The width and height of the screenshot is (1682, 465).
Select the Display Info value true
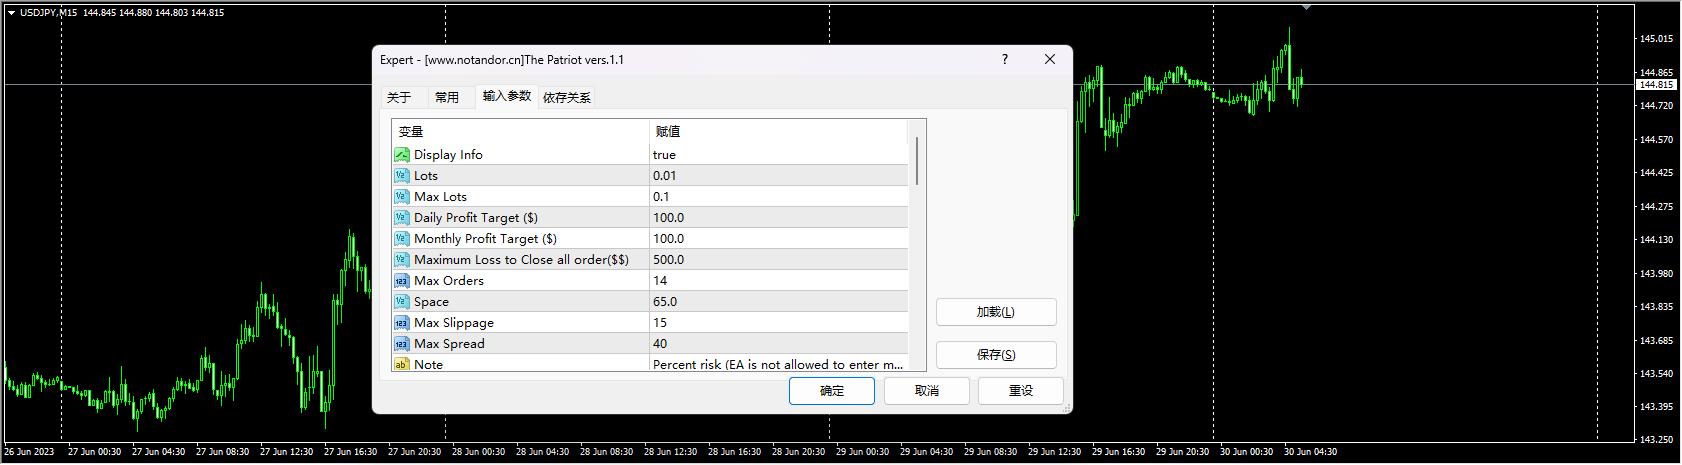pyautogui.click(x=664, y=155)
